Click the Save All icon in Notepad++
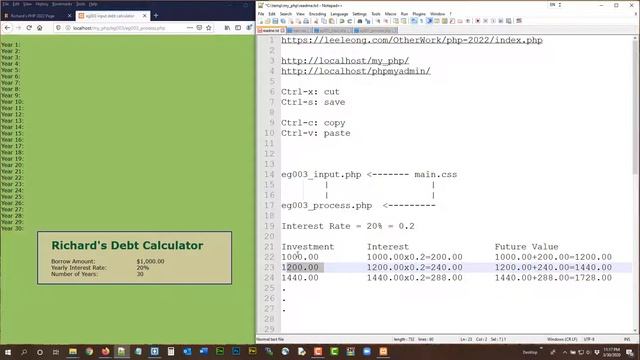This screenshot has width=640, height=360. point(283,21)
